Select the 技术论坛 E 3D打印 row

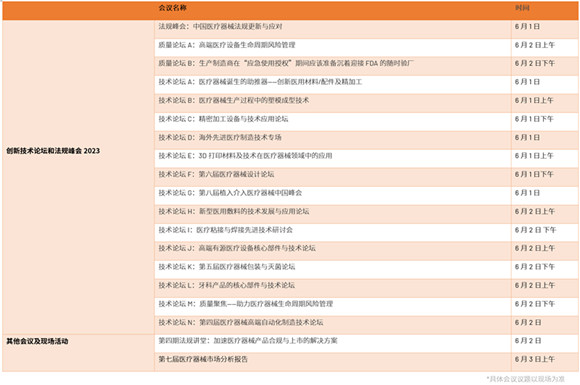point(366,159)
